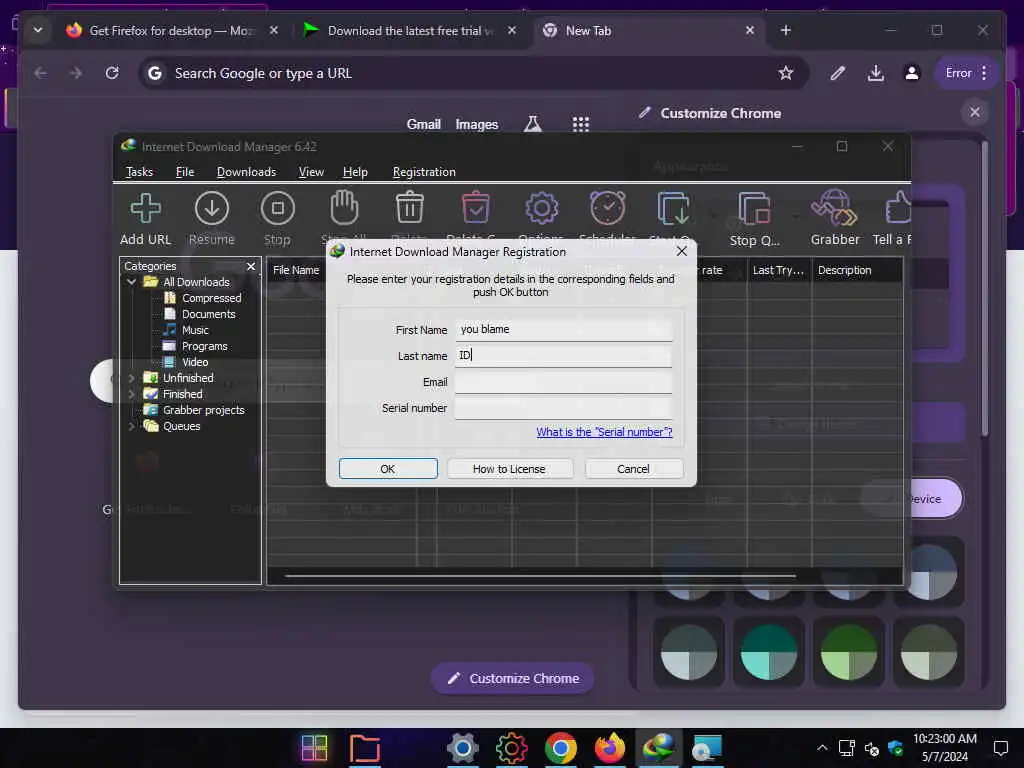Select the gray-blue theme swatch beside teal

[689, 652]
